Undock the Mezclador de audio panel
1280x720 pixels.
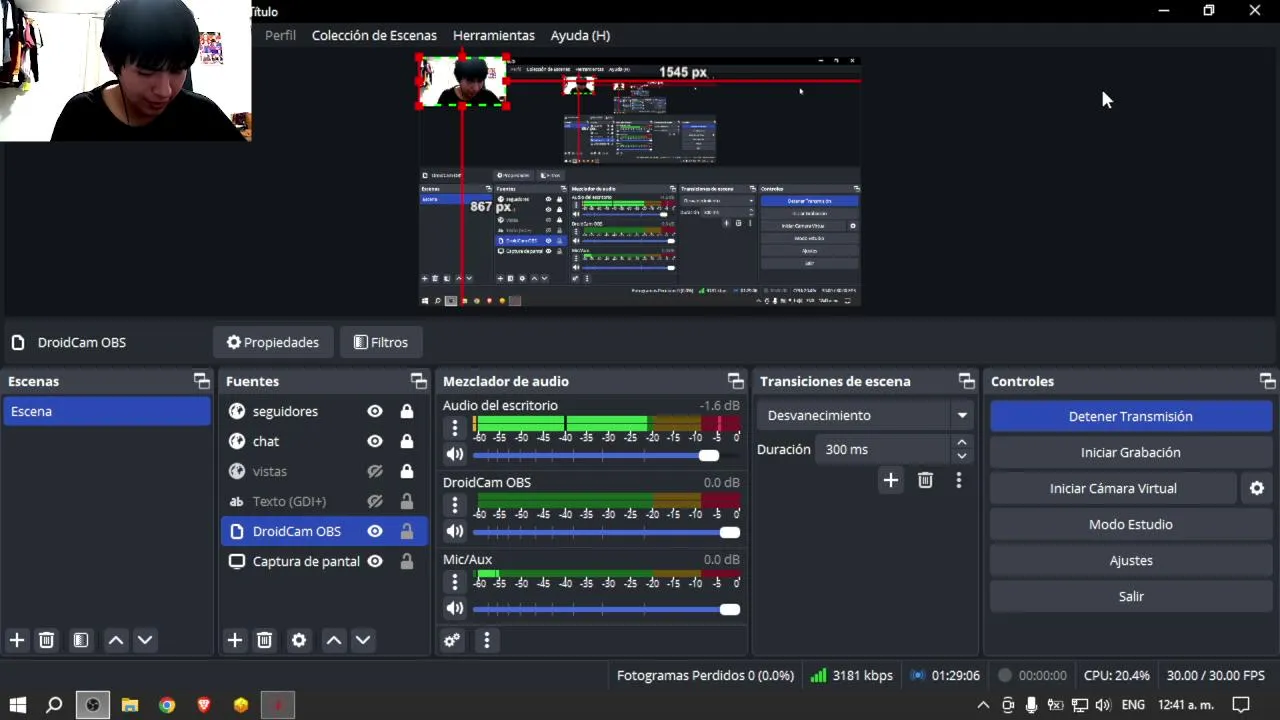tap(736, 381)
